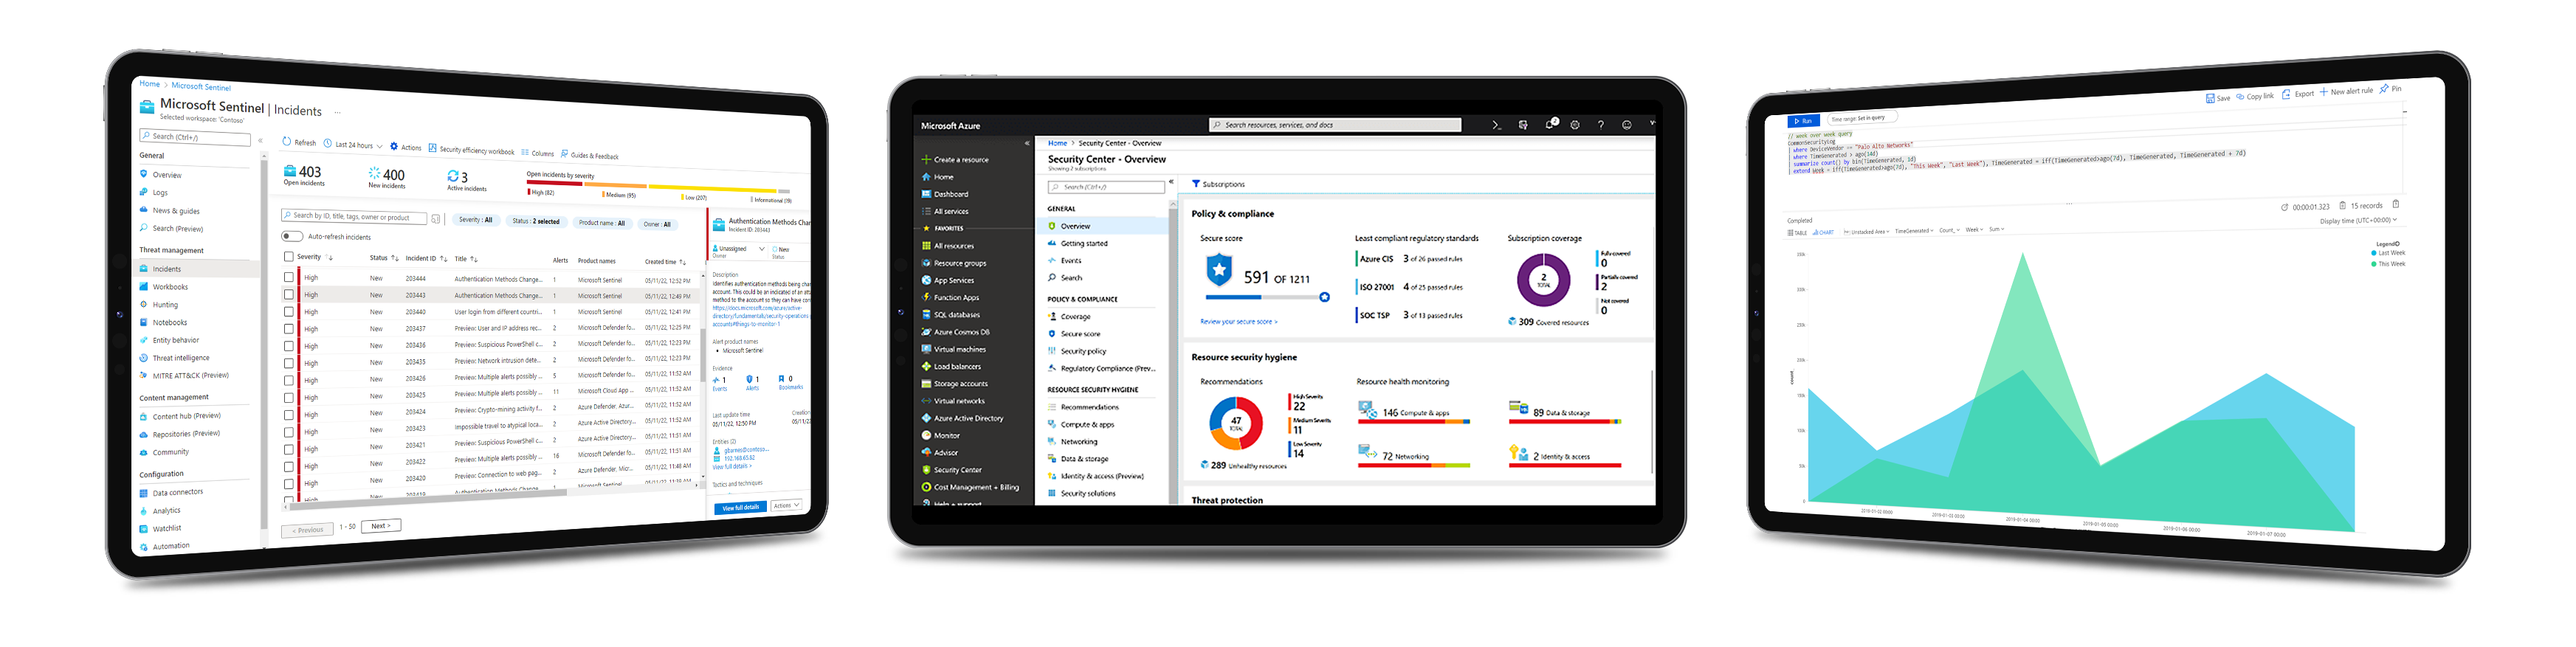Go to Next page of incidents
The height and width of the screenshot is (647, 2576).
(x=381, y=525)
